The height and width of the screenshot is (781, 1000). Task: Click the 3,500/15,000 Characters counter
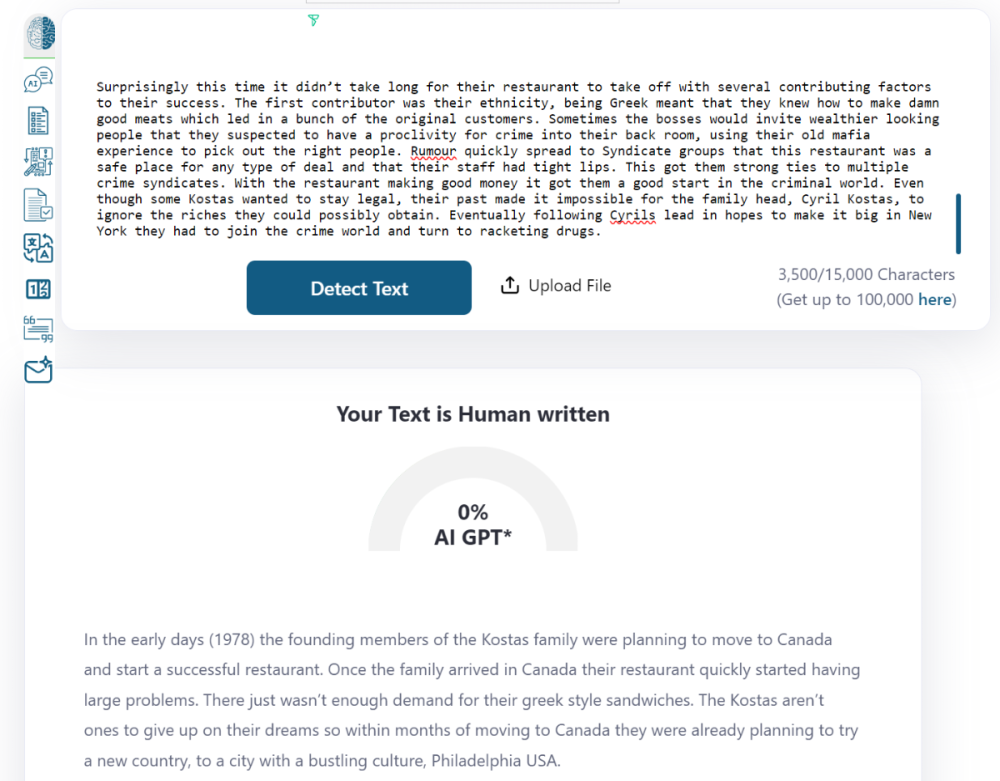pyautogui.click(x=866, y=275)
